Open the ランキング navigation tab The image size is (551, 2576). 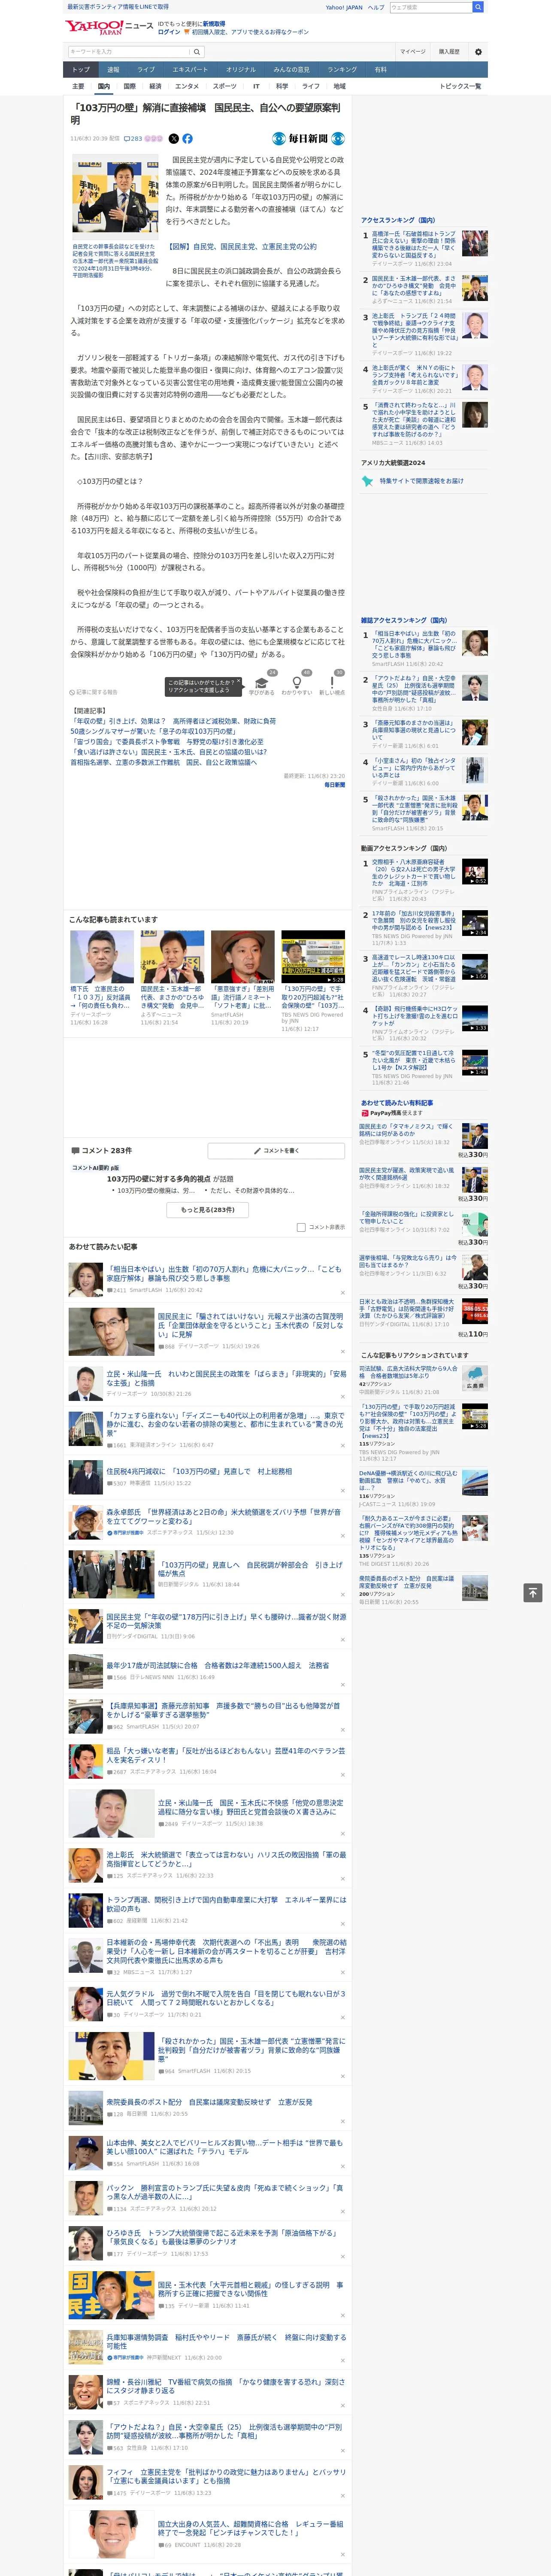click(x=342, y=70)
